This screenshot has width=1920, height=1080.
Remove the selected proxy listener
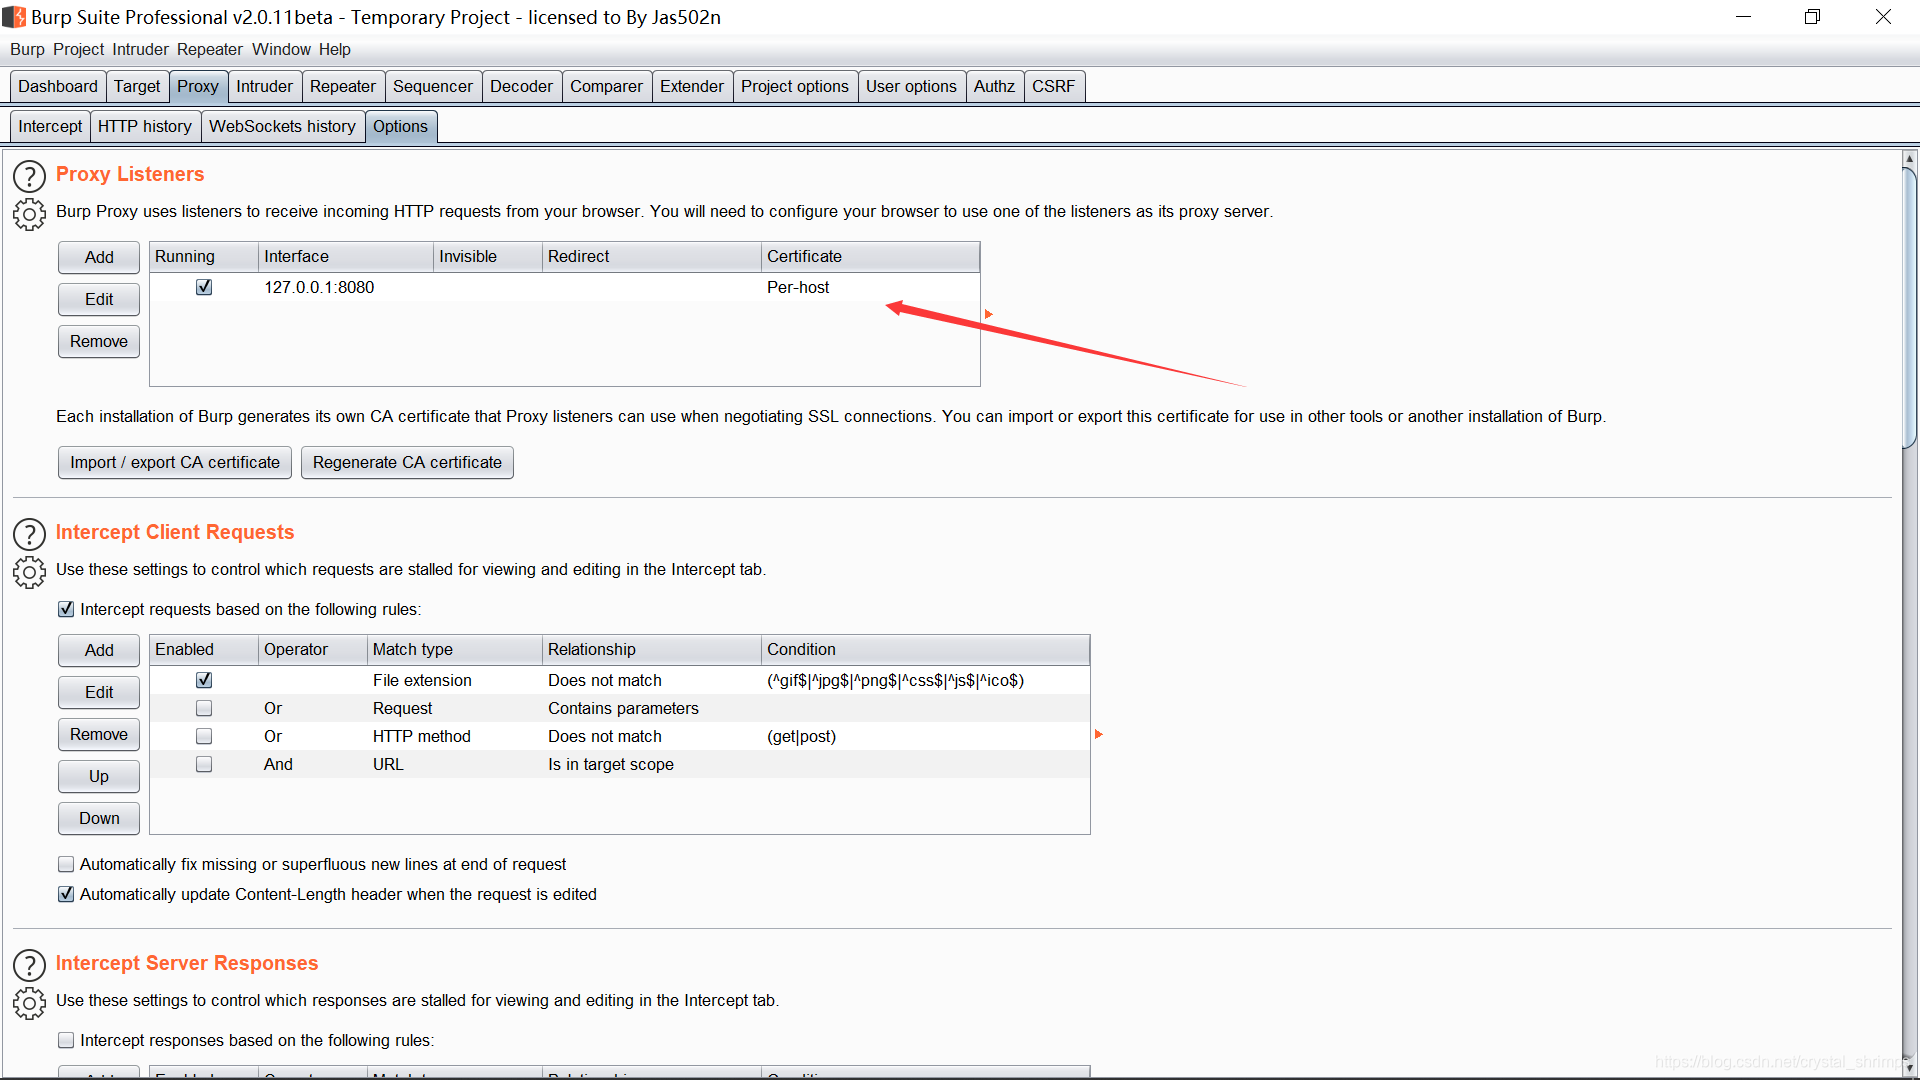tap(99, 341)
